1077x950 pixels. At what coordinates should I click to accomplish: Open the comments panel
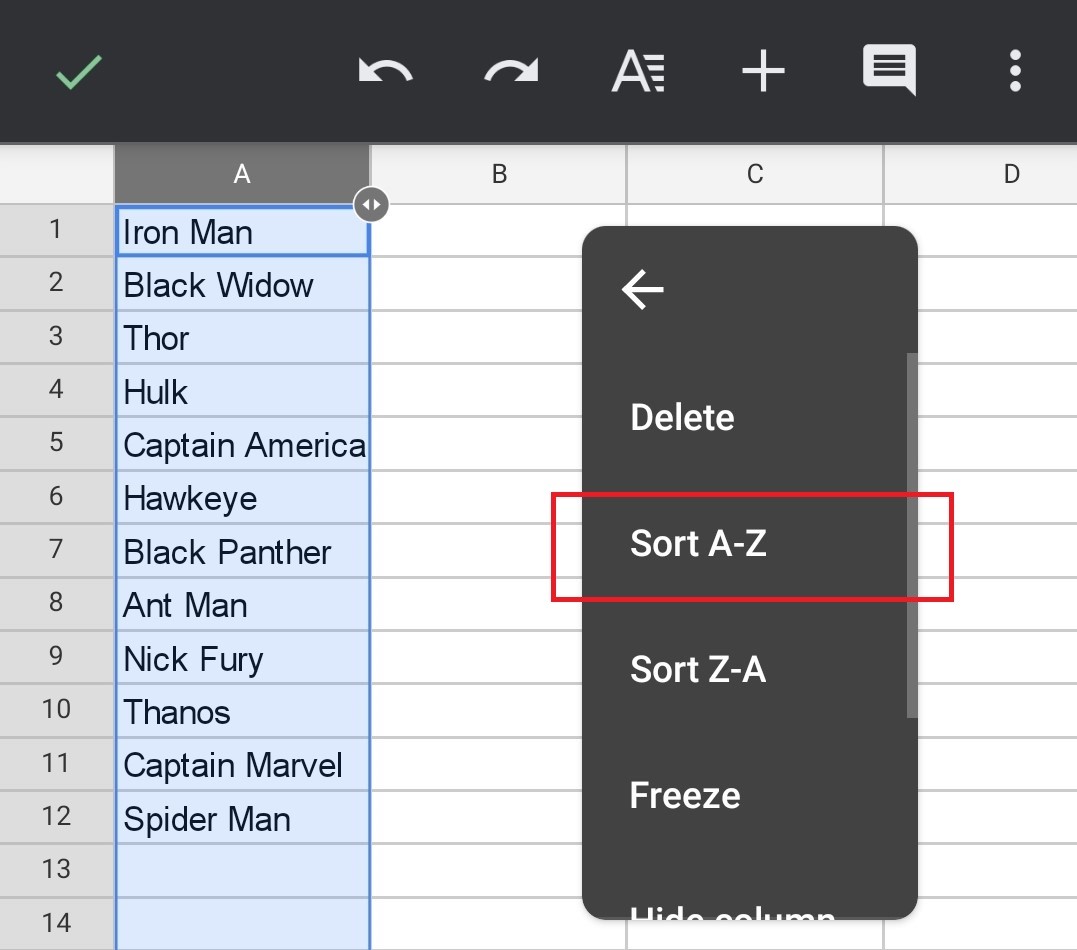point(889,70)
